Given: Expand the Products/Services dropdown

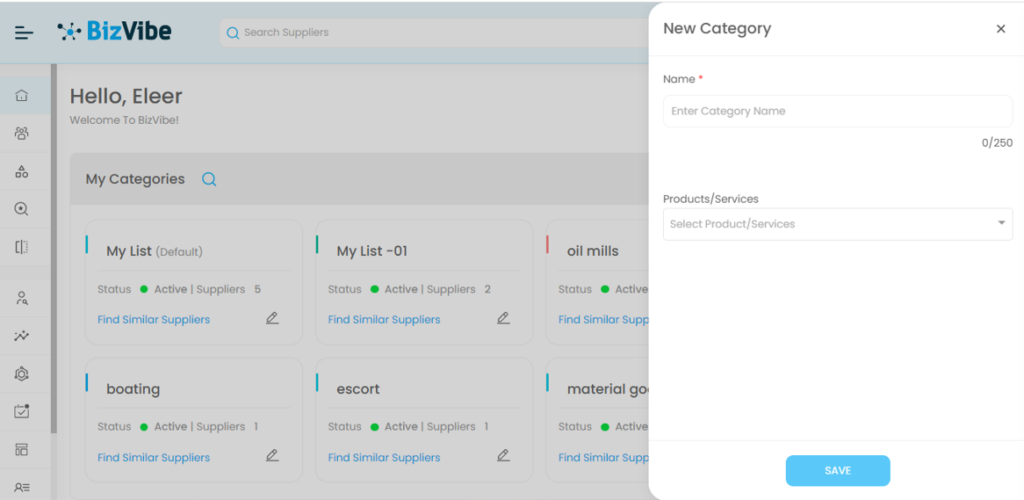Looking at the screenshot, I should tap(837, 224).
